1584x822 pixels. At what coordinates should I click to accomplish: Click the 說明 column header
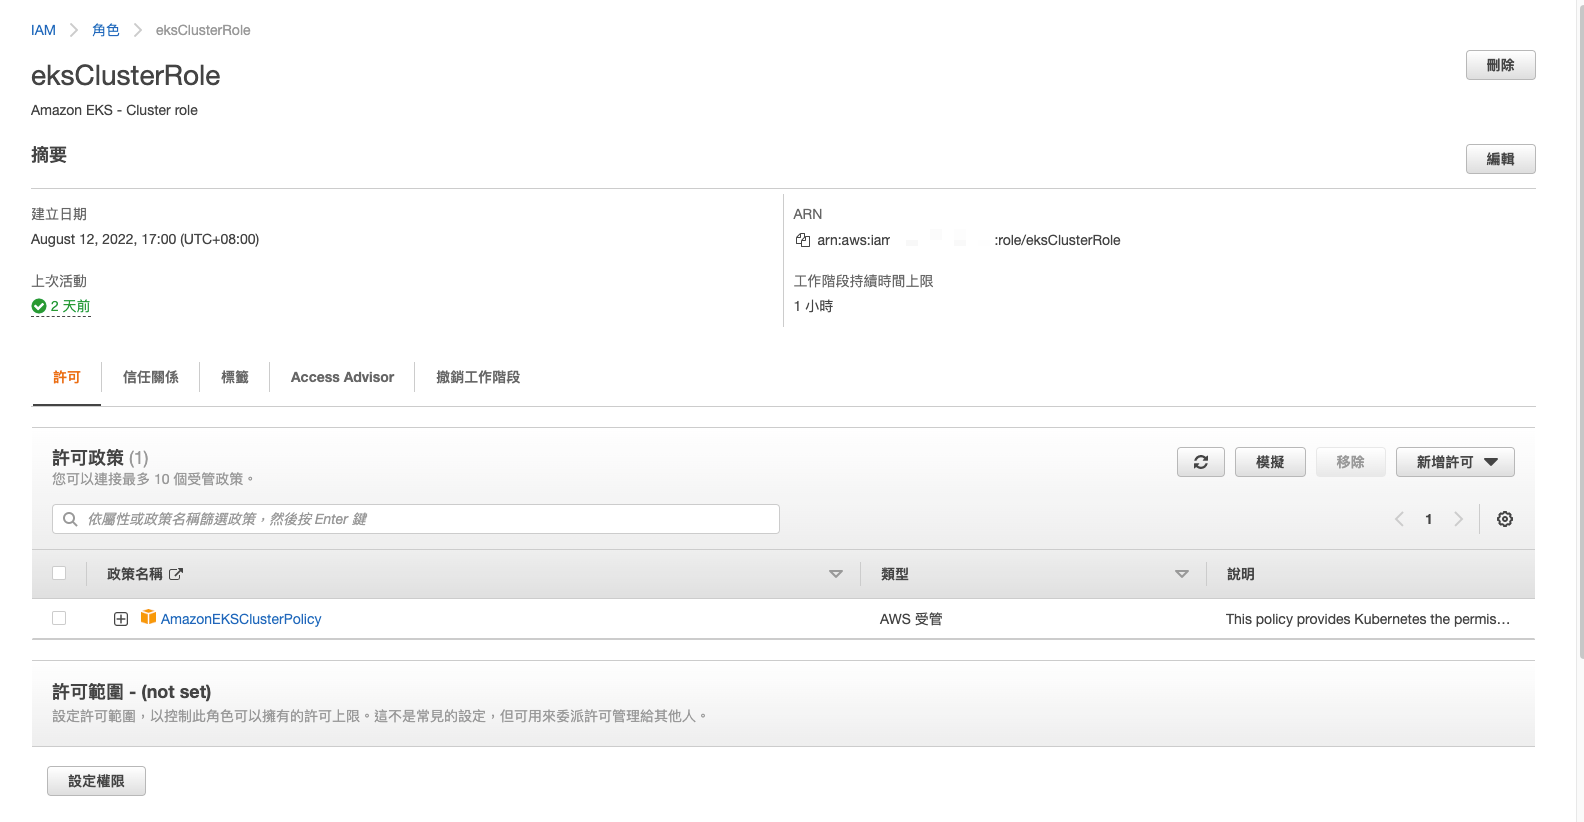tap(1240, 574)
